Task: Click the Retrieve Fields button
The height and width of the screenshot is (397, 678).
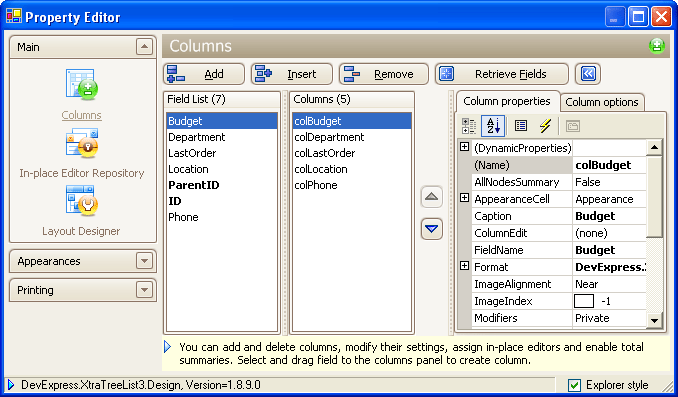Action: [x=502, y=74]
